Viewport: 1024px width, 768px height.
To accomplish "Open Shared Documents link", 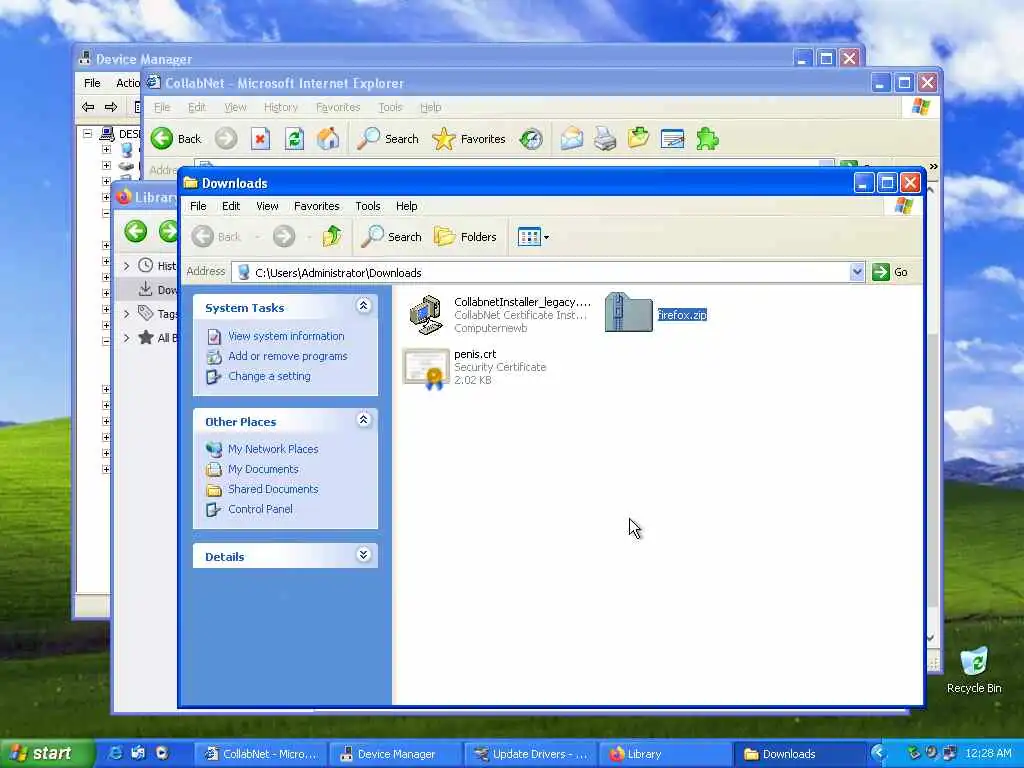I will 273,489.
